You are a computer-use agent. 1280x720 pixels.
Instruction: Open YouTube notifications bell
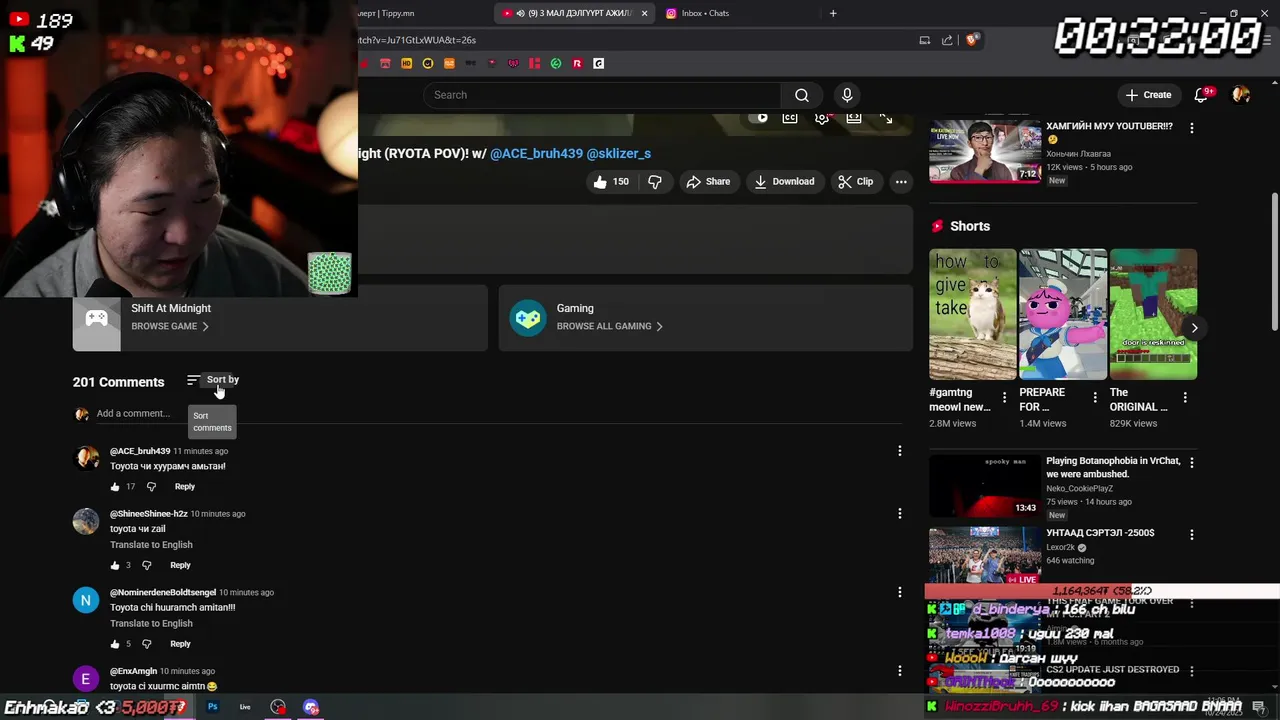[x=1201, y=95]
